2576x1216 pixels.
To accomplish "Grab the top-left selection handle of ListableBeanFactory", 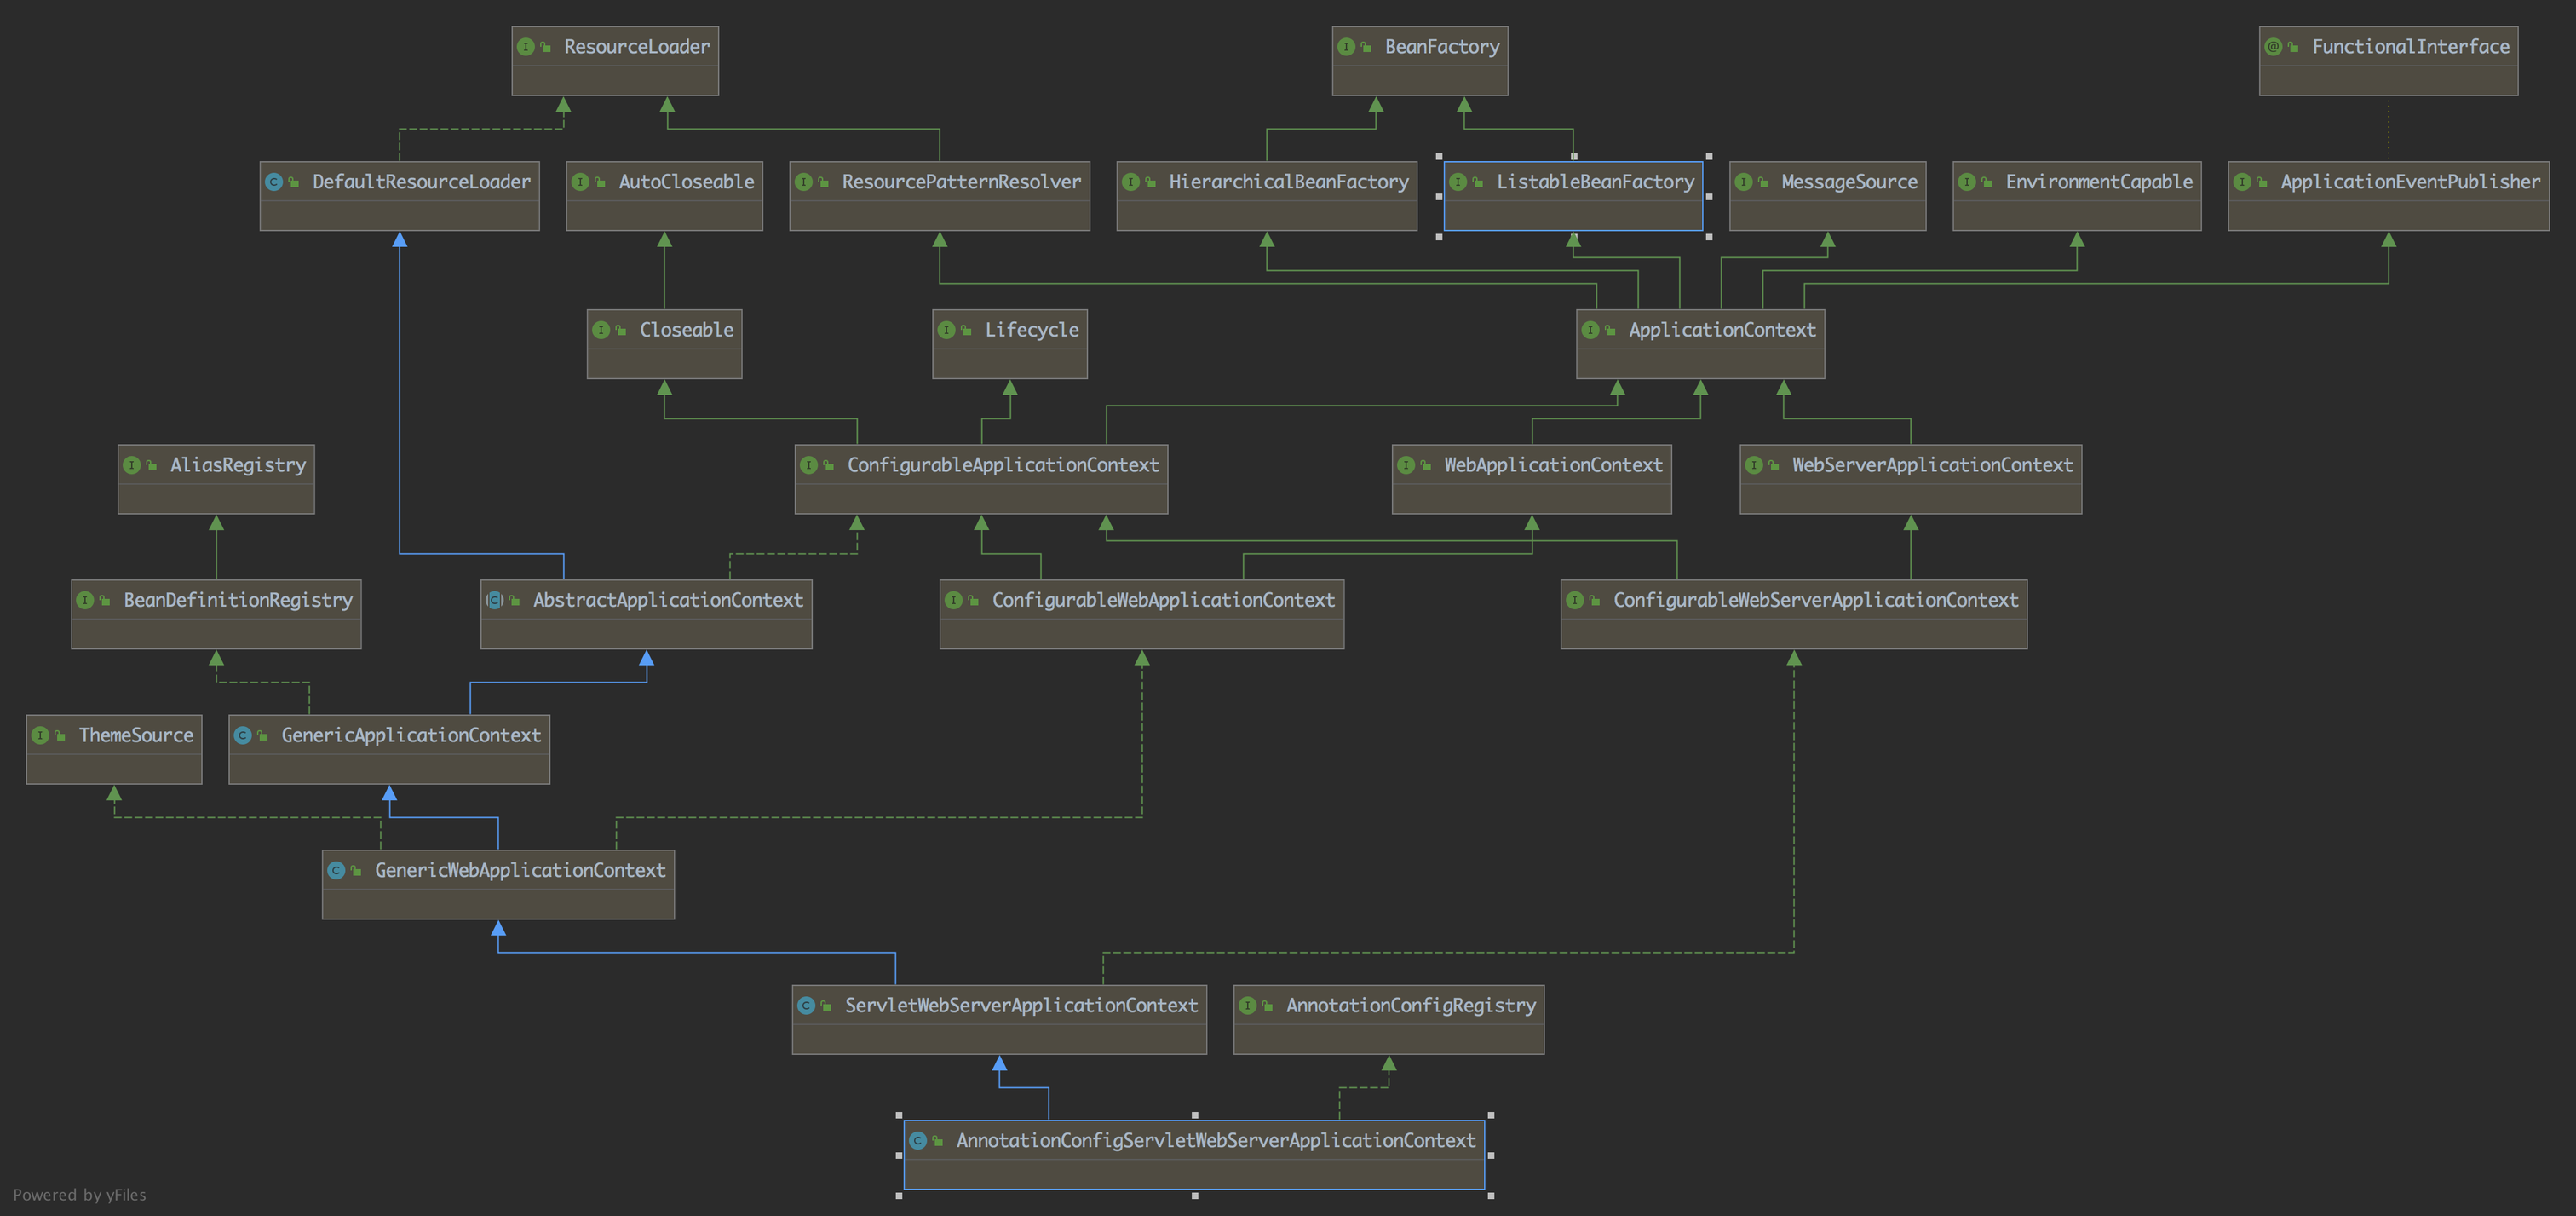I will (x=1439, y=157).
